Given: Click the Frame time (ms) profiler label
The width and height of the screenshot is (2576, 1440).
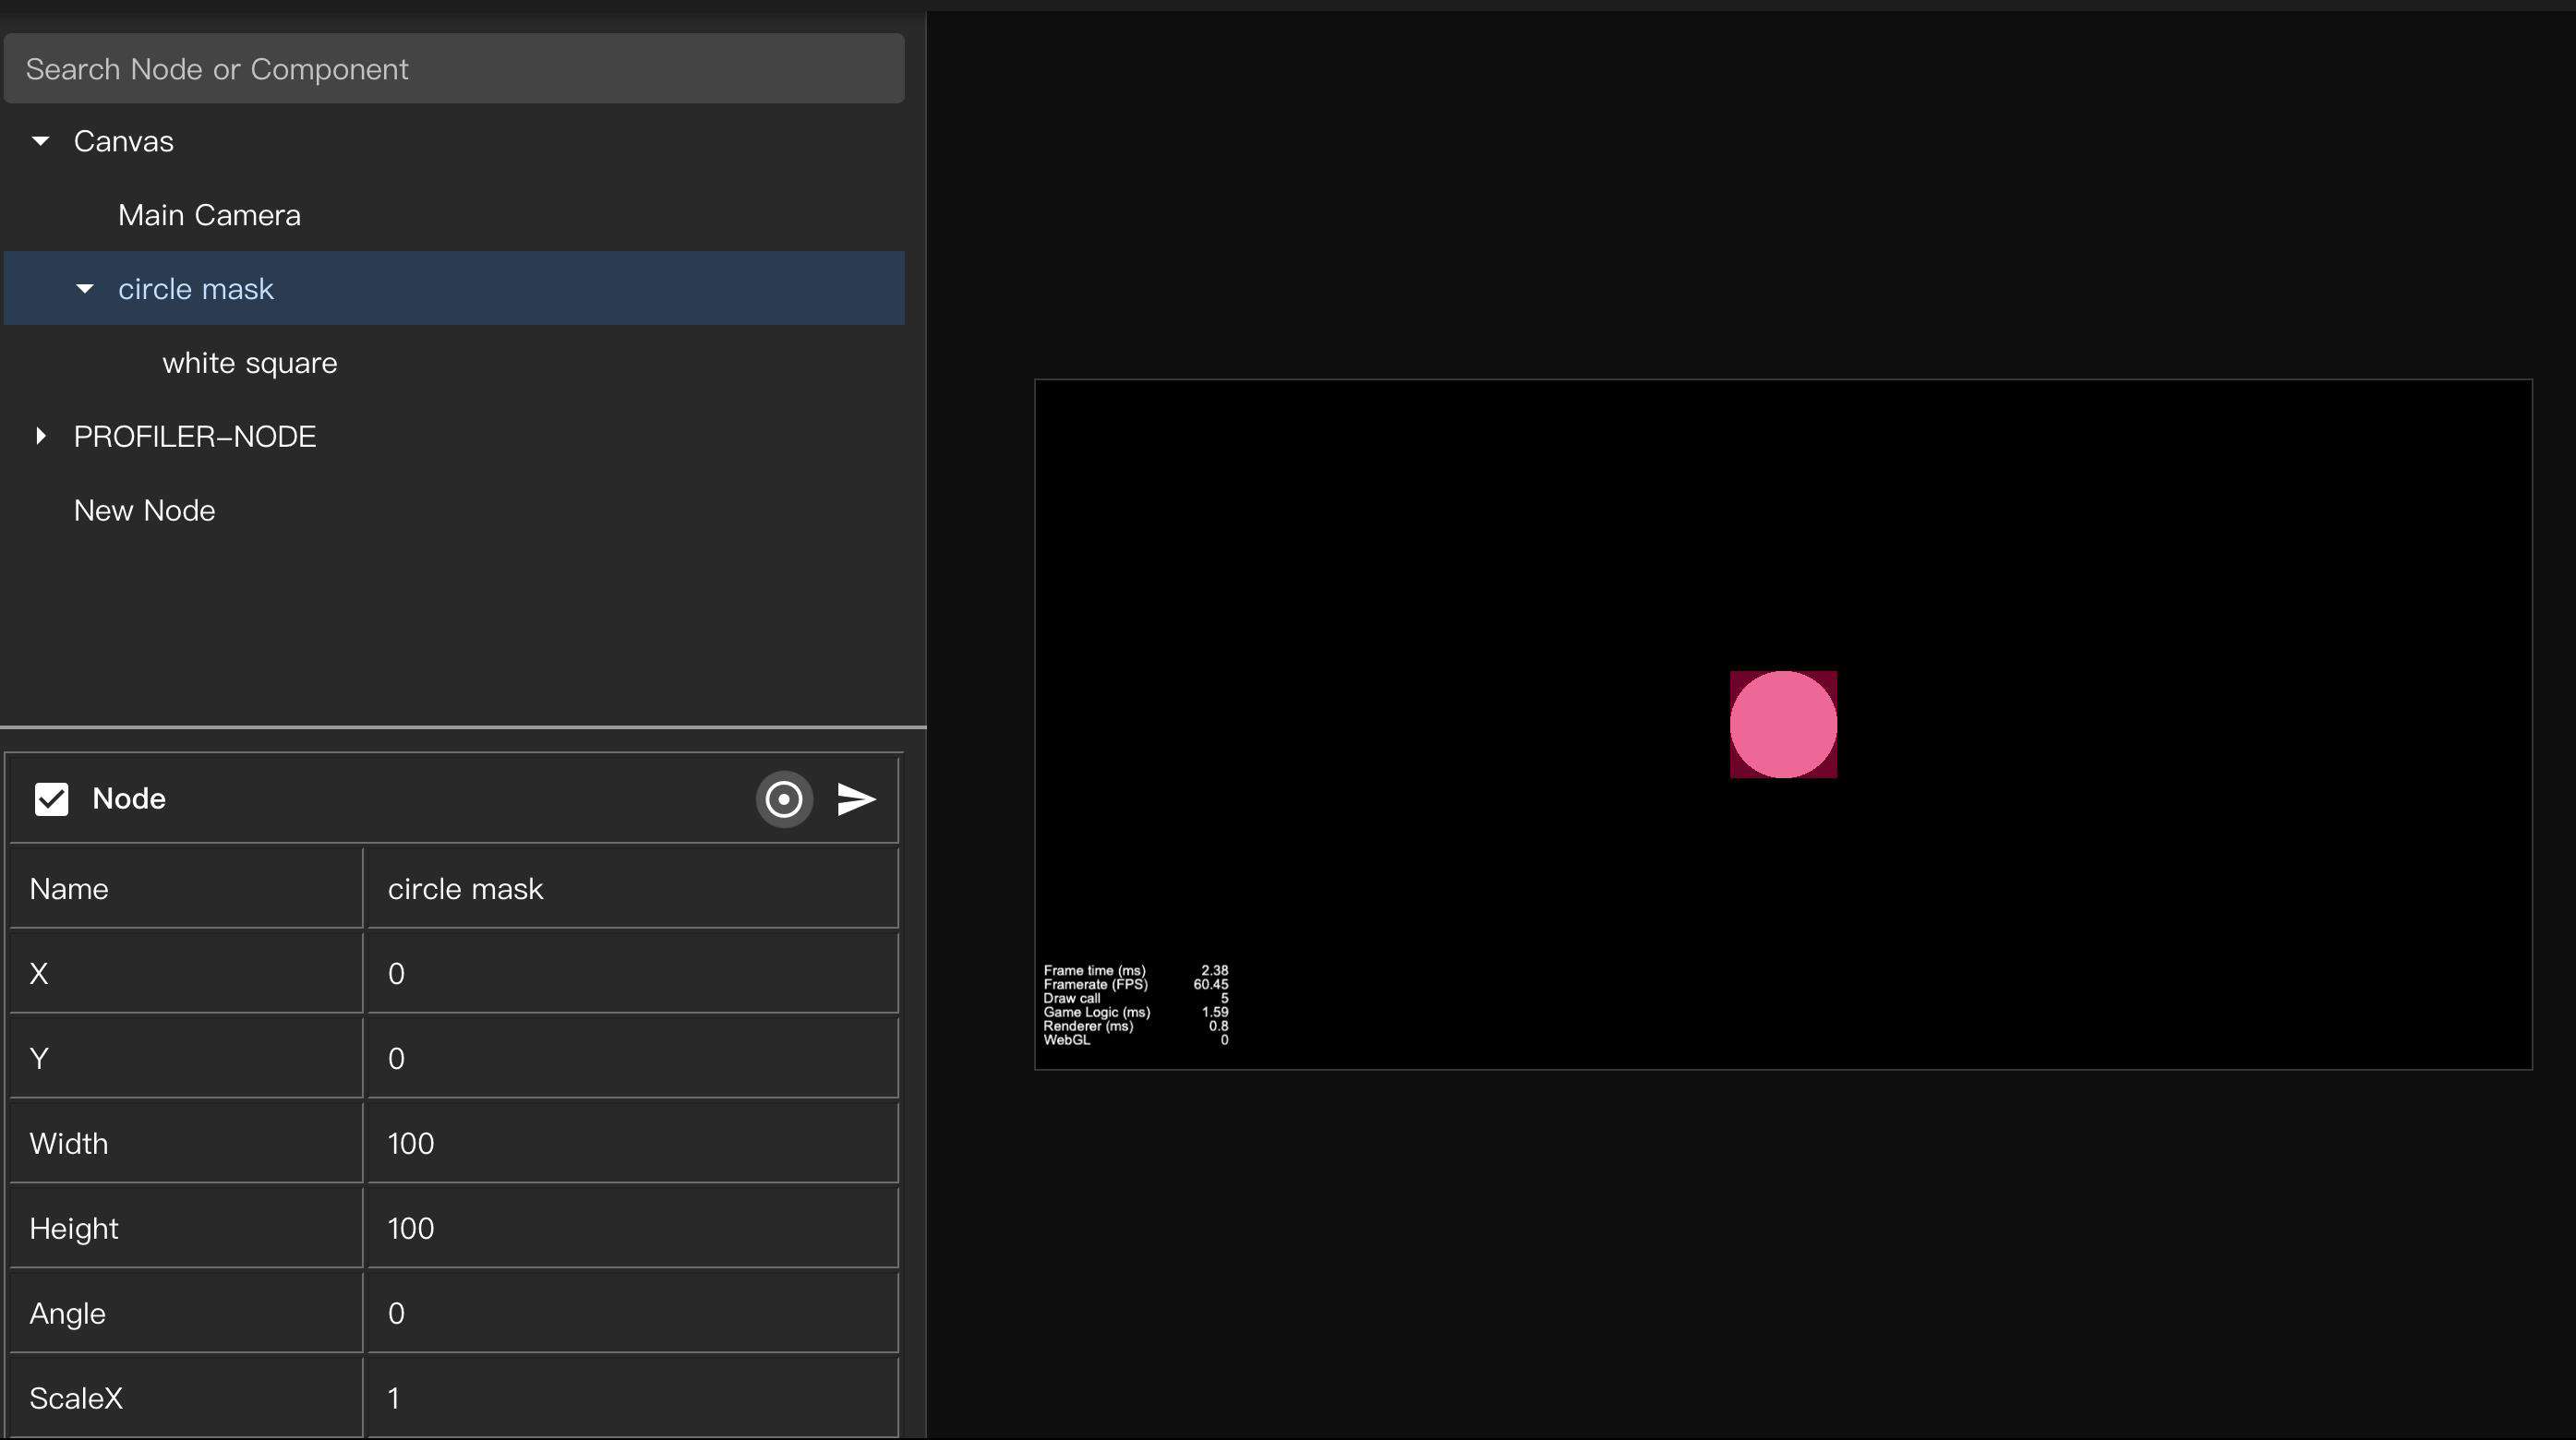Looking at the screenshot, I should pos(1094,971).
